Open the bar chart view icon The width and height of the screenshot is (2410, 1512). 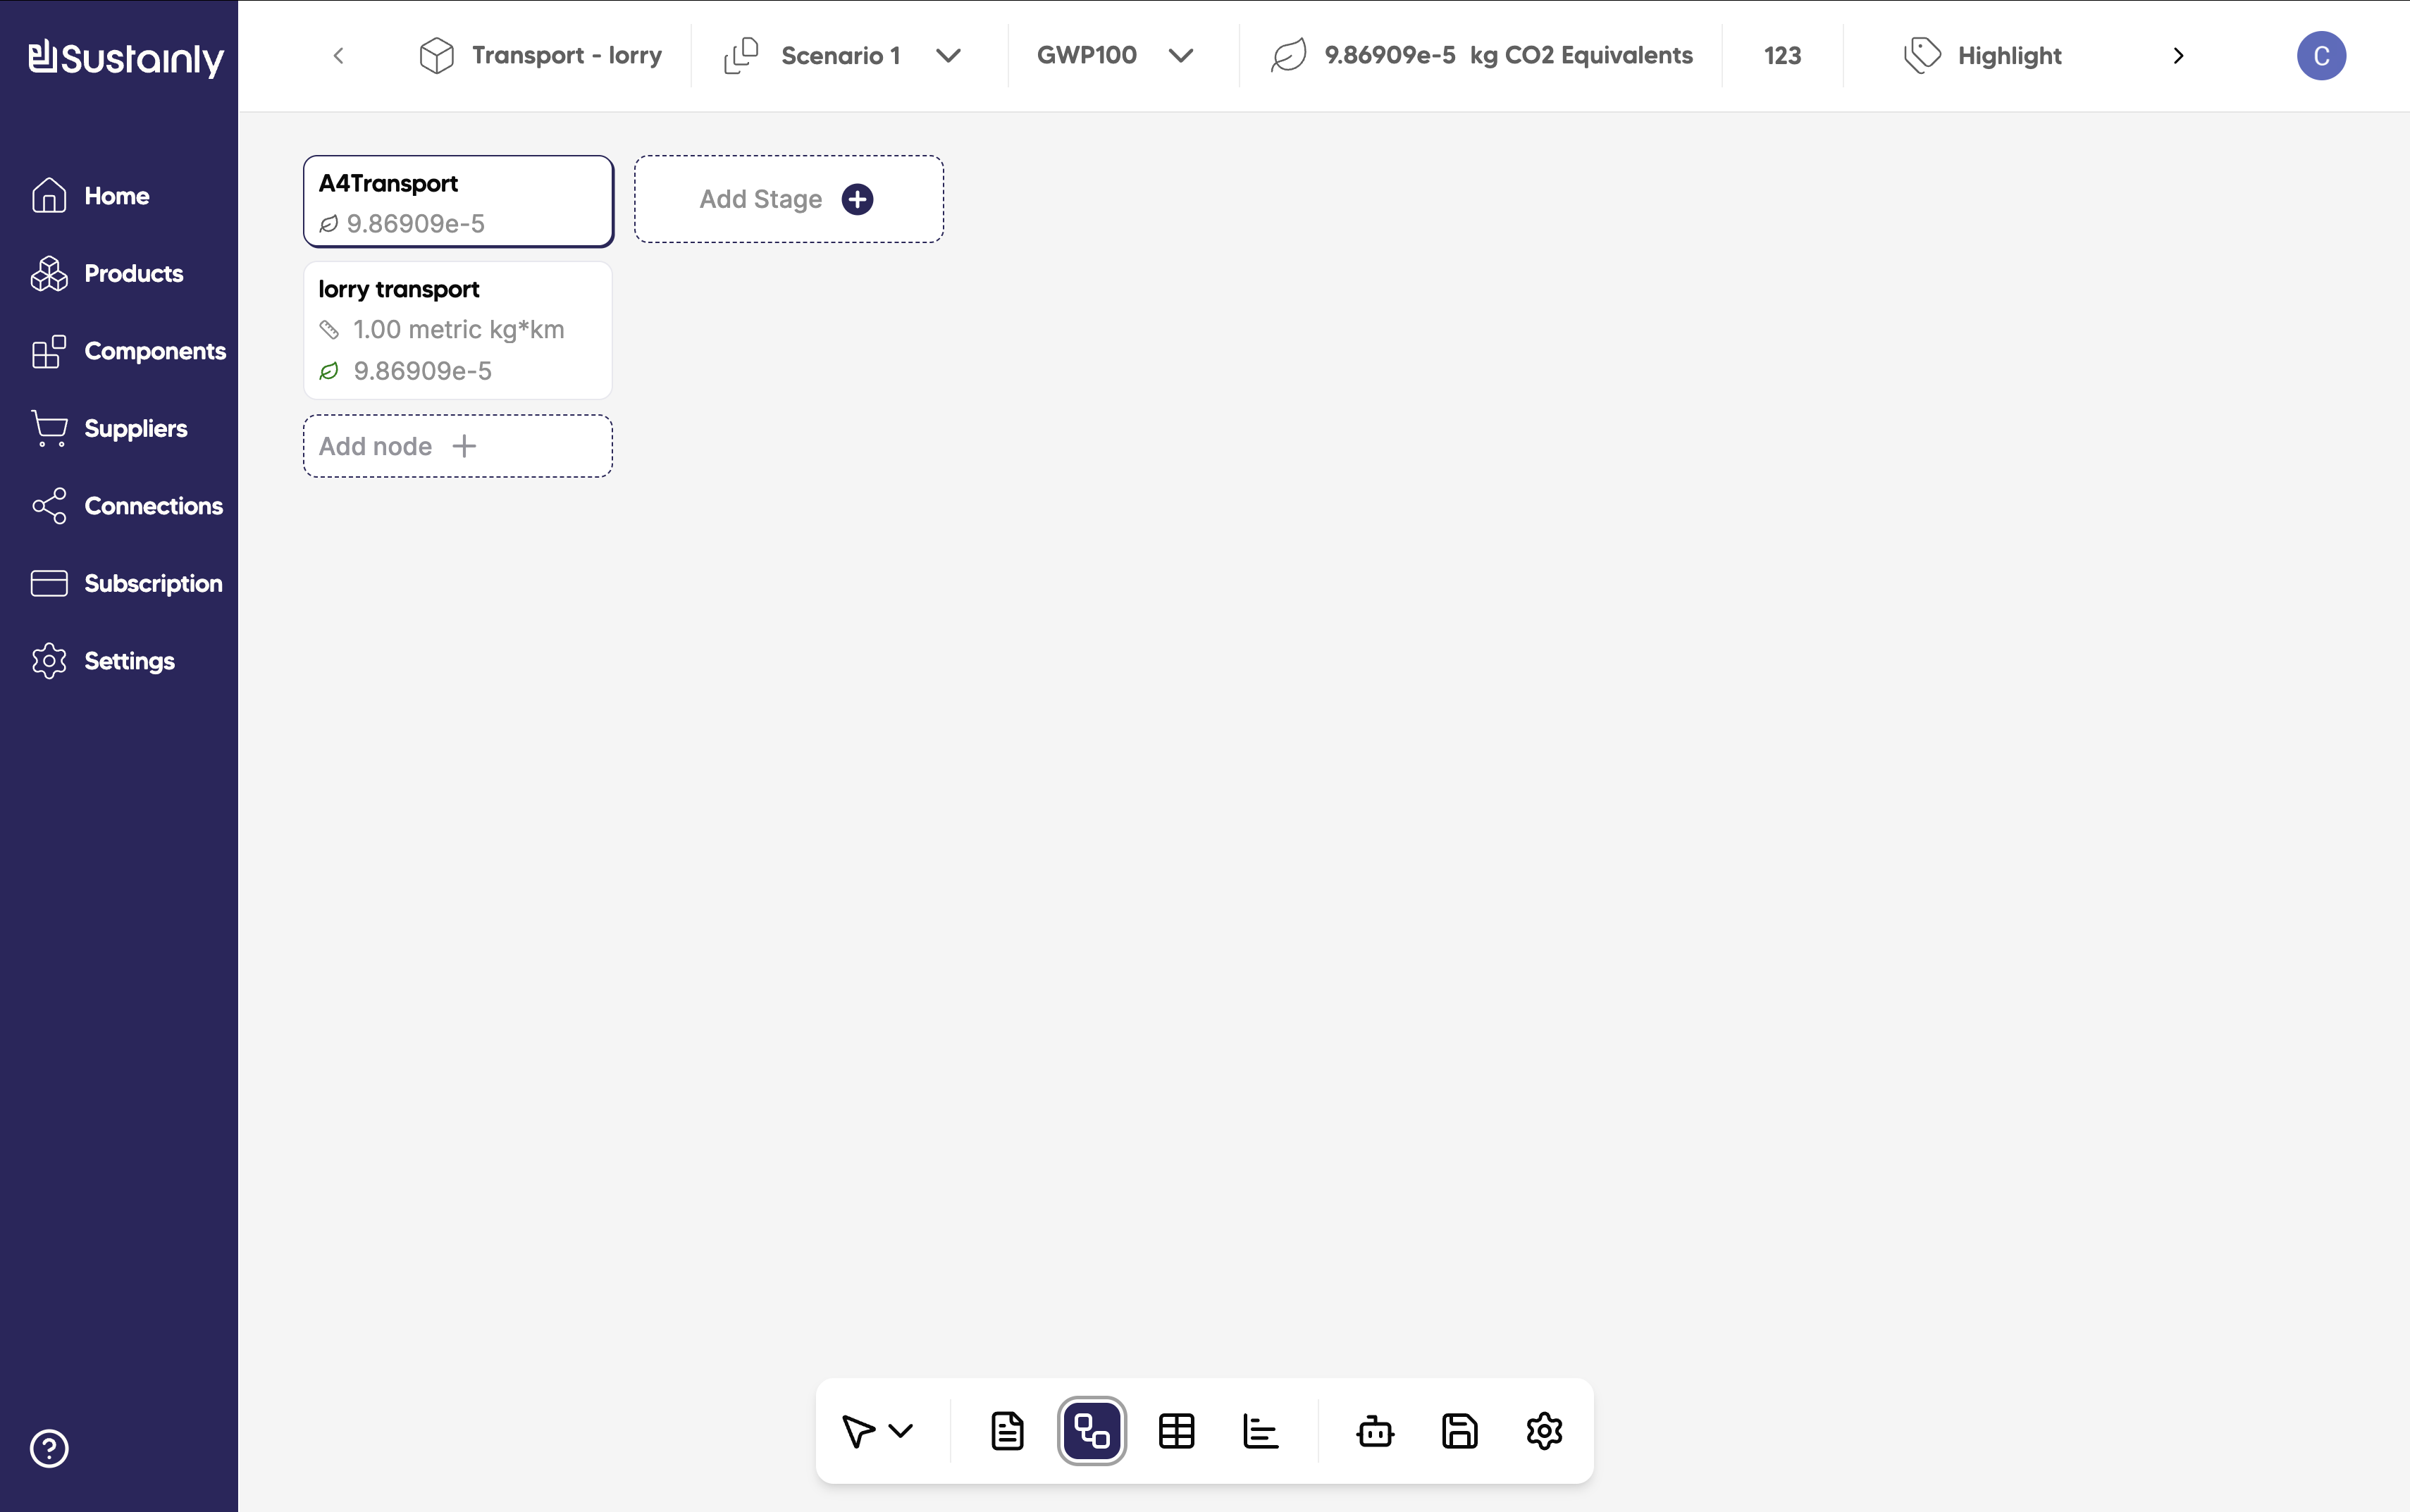(1260, 1431)
